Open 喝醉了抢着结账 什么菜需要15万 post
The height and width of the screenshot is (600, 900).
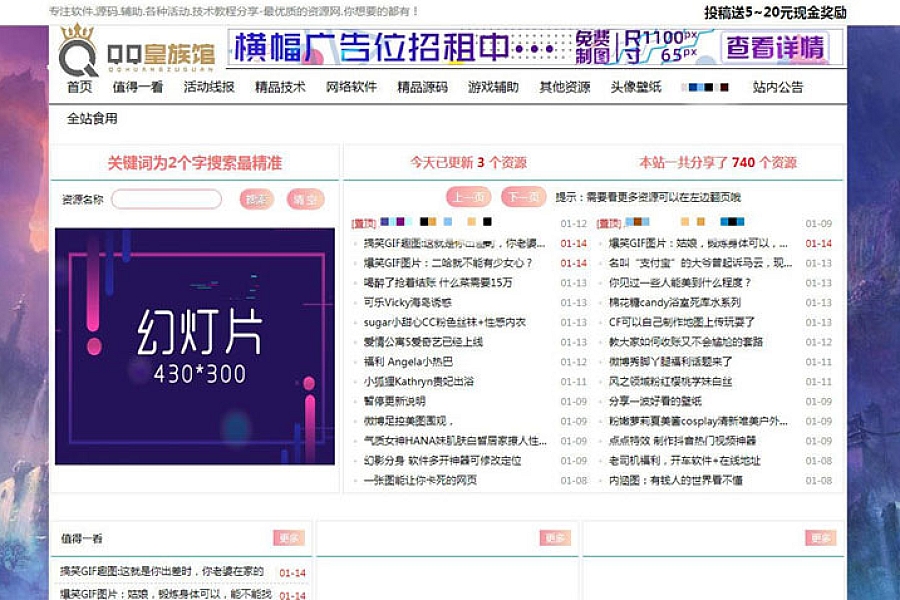click(438, 282)
